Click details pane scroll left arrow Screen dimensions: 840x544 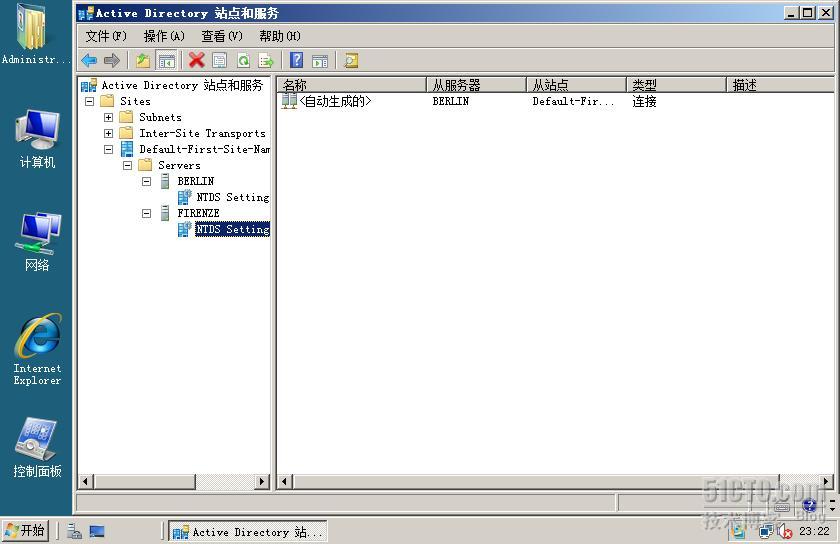tap(284, 481)
